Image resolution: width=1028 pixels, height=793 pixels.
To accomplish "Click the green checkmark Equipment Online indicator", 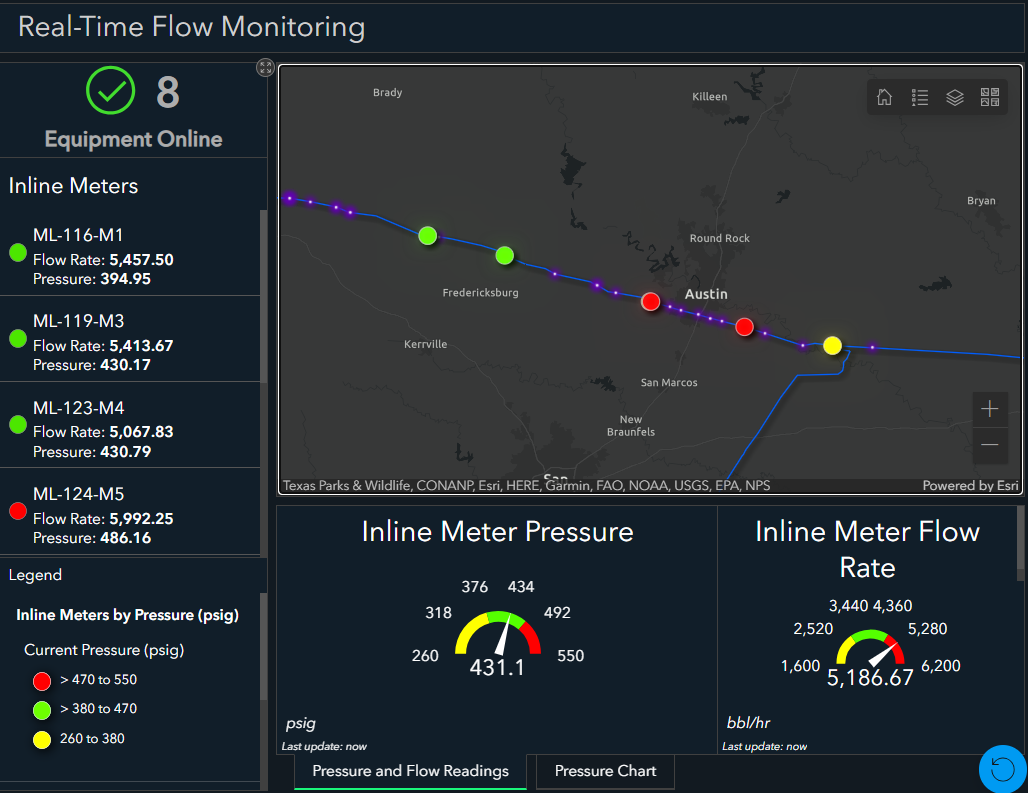I will point(111,90).
